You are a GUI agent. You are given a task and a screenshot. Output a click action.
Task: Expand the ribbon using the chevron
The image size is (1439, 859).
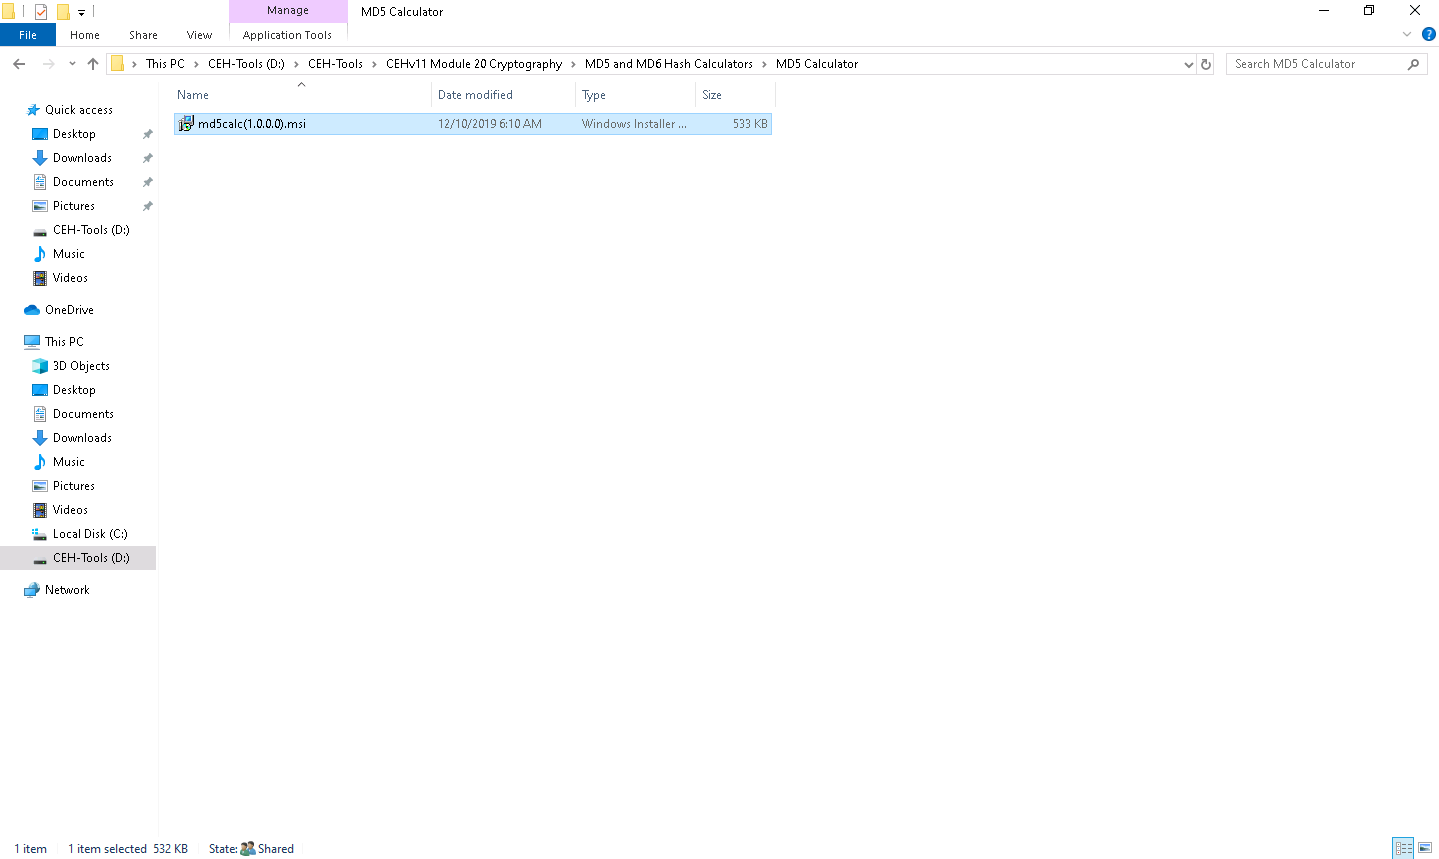(x=1407, y=34)
